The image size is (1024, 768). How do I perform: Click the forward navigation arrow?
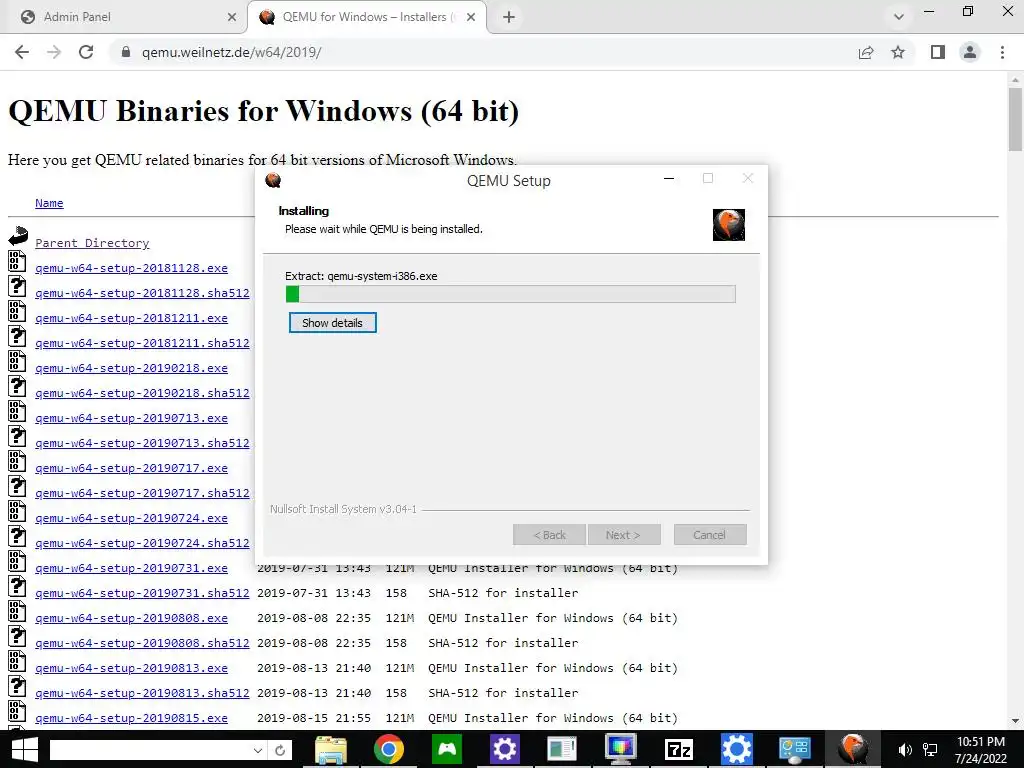54,52
